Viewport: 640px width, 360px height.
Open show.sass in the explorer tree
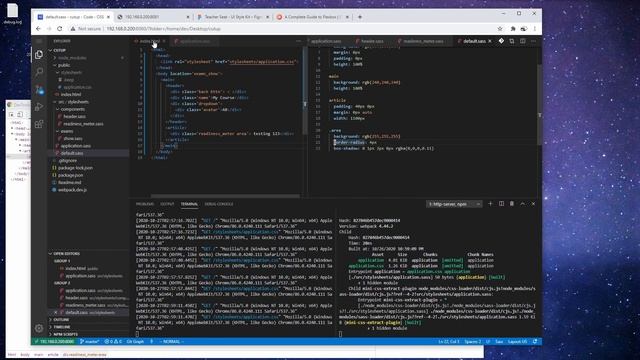pyautogui.click(x=73, y=138)
